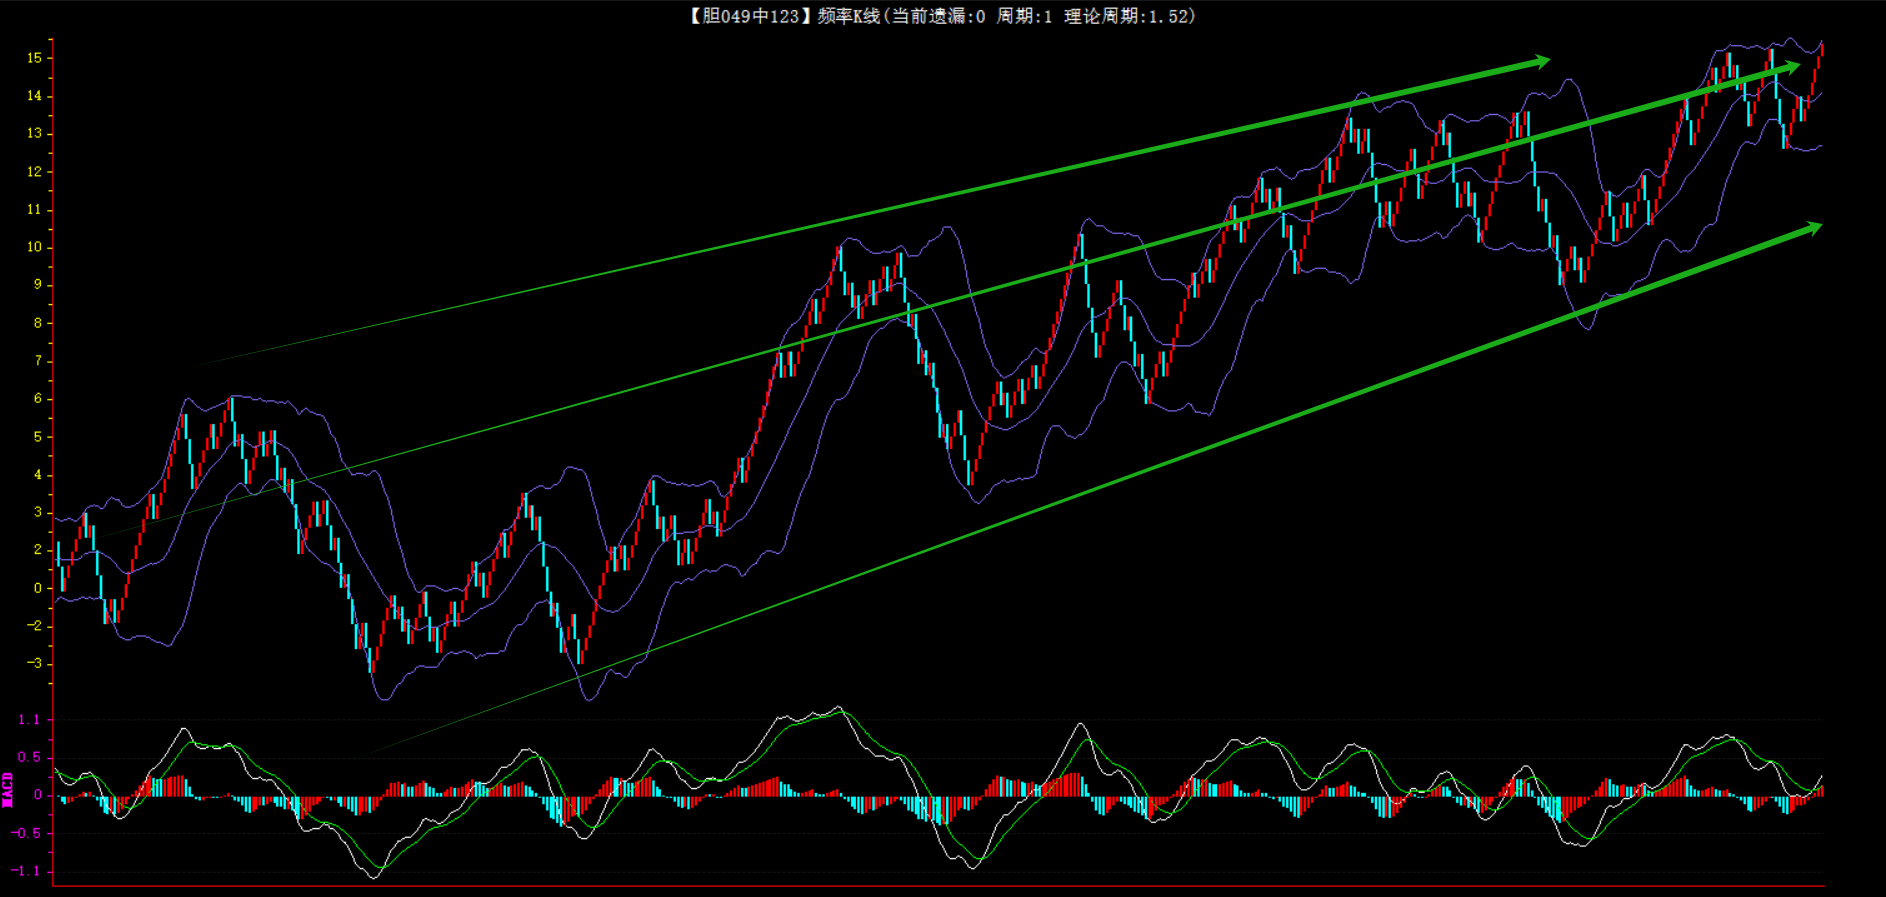Viewport: 1886px width, 897px height.
Task: Click the MACD axis label 1.1
Action: tap(29, 720)
